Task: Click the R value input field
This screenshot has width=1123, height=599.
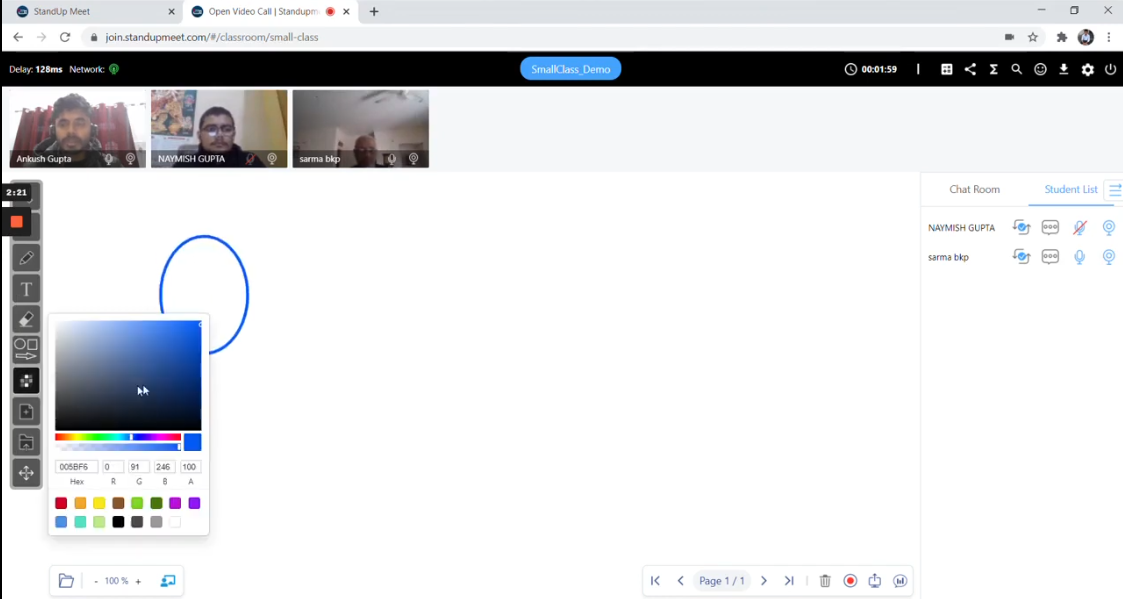Action: (x=113, y=467)
